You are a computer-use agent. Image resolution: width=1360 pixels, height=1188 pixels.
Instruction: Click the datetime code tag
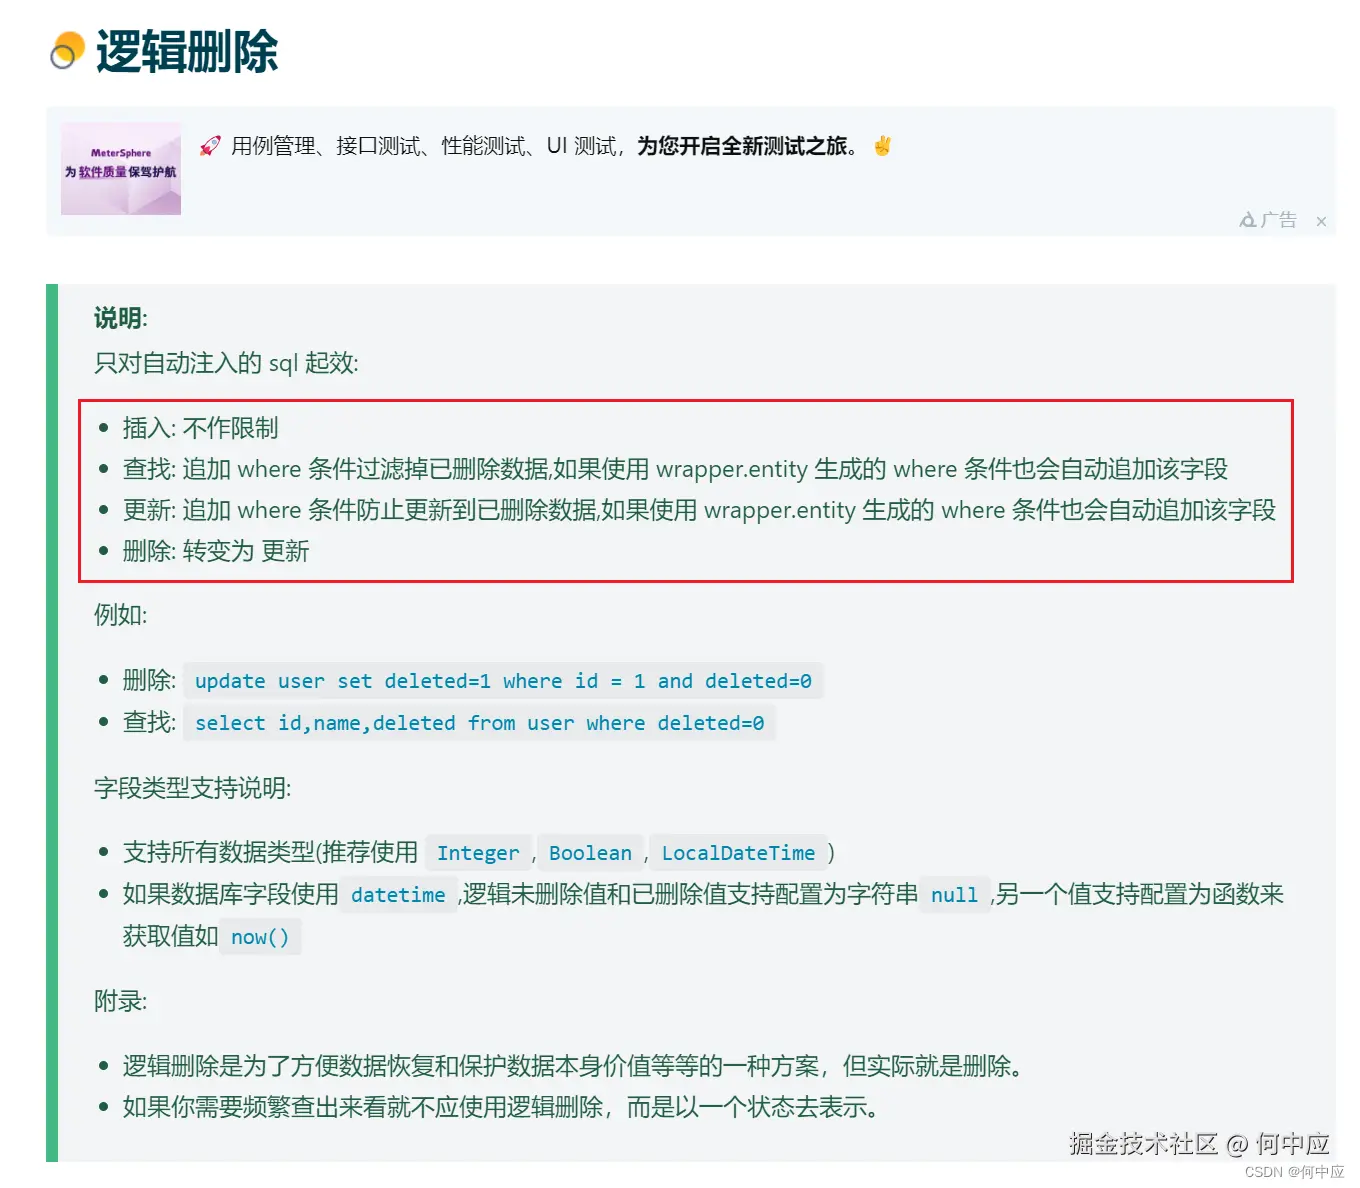397,895
